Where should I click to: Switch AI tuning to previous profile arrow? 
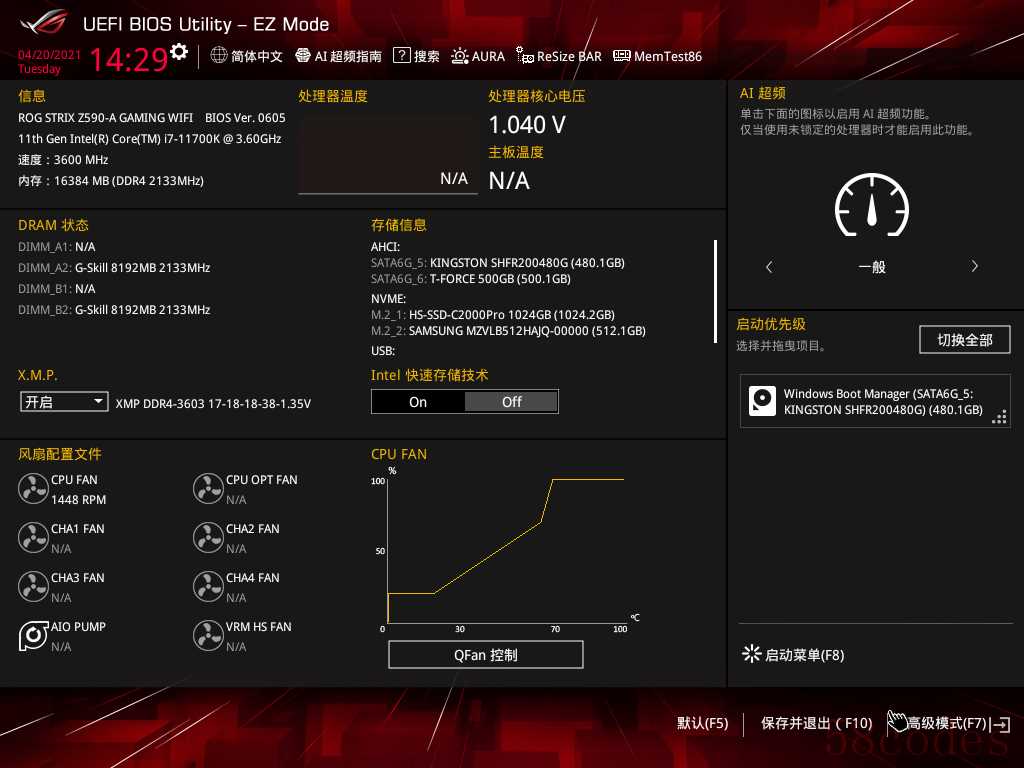pos(769,266)
